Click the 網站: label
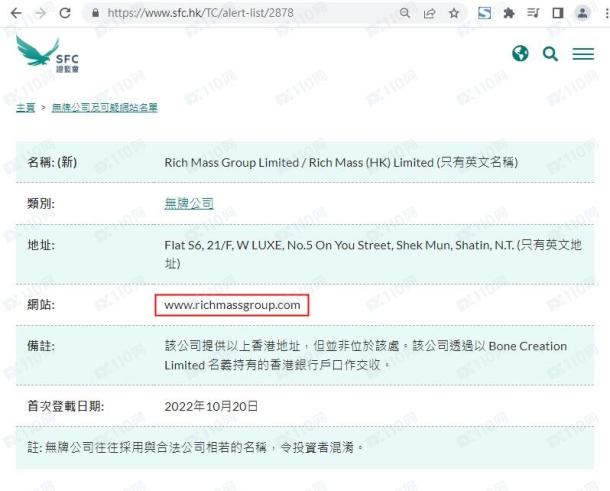Screen dimensions: 610x491 tap(41, 305)
